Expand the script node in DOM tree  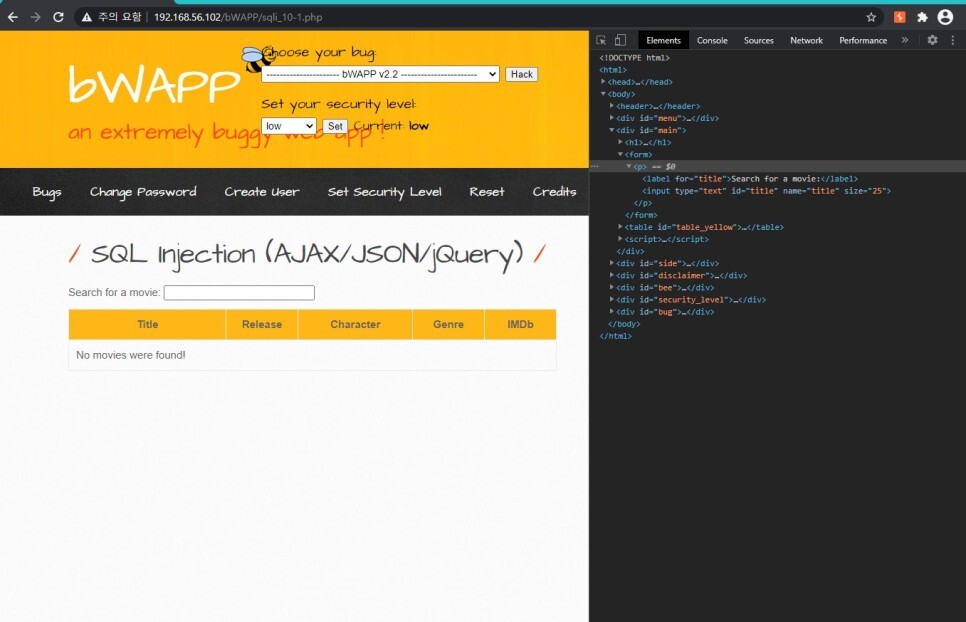pyautogui.click(x=620, y=239)
